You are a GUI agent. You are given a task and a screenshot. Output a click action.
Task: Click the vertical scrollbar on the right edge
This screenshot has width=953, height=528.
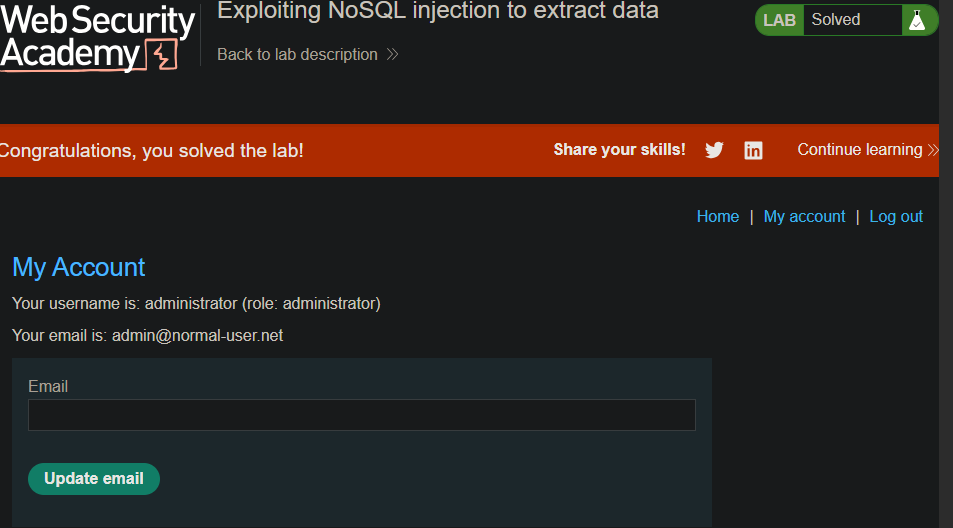(946, 264)
